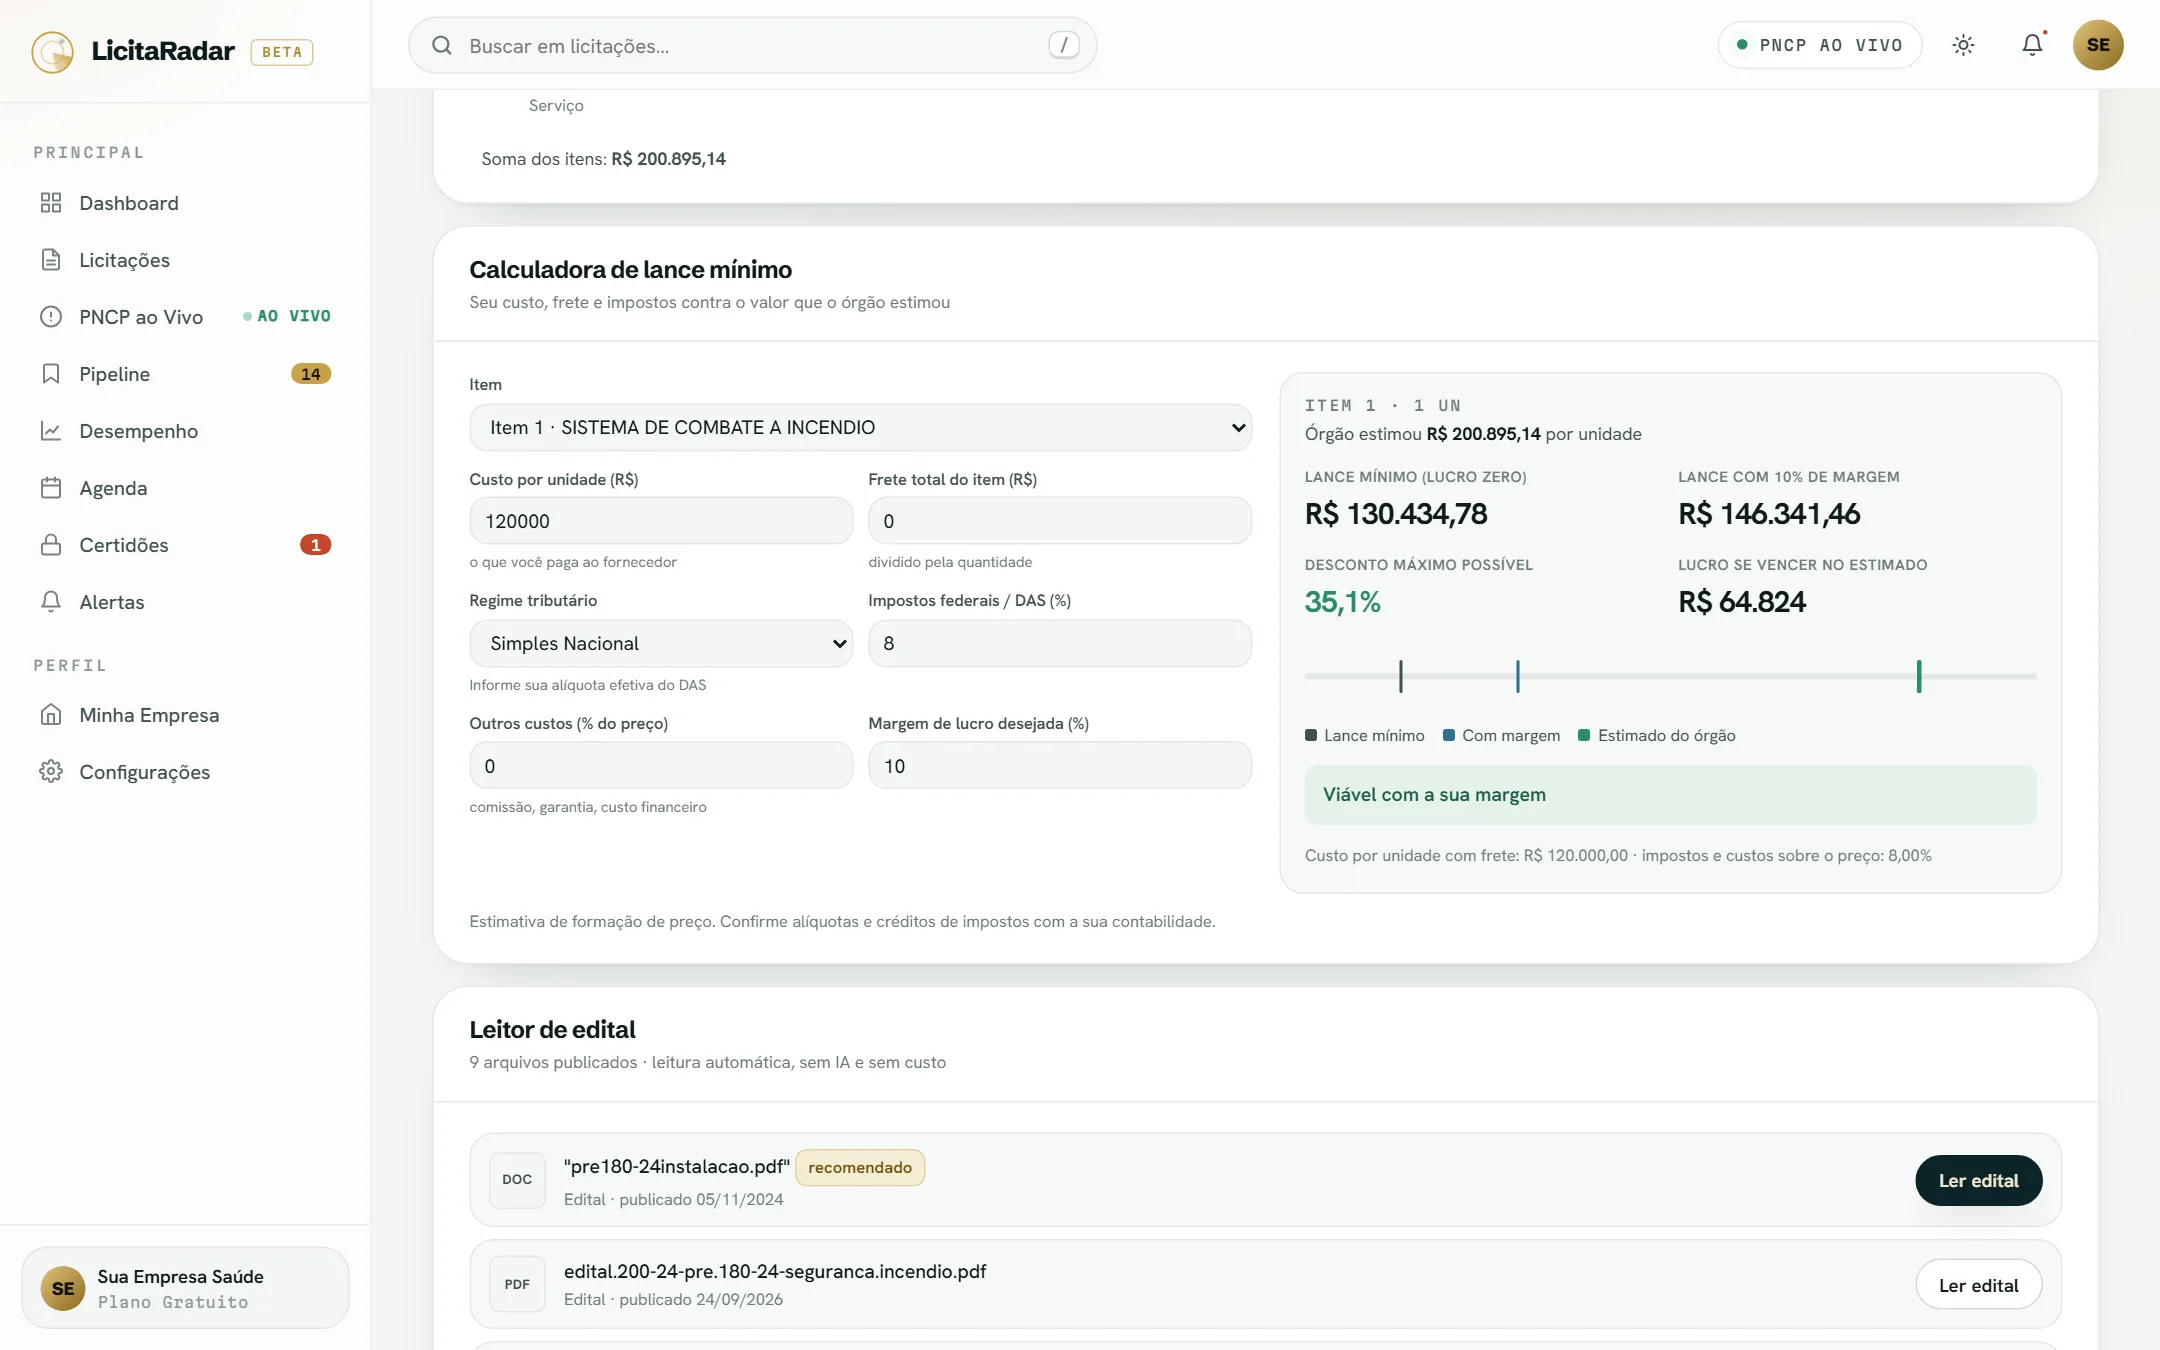The width and height of the screenshot is (2160, 1350).
Task: Click the Estimado do órgão green marker
Action: [x=1919, y=677]
